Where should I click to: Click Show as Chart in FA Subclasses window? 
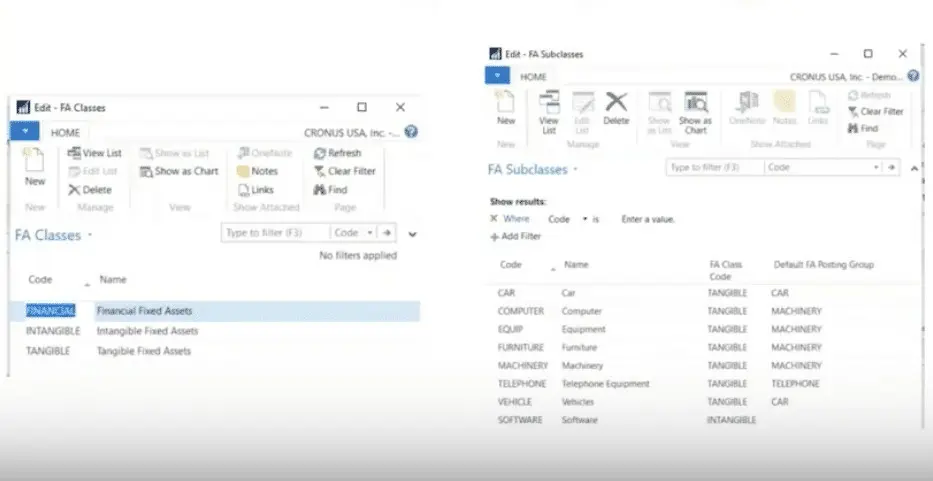point(695,113)
